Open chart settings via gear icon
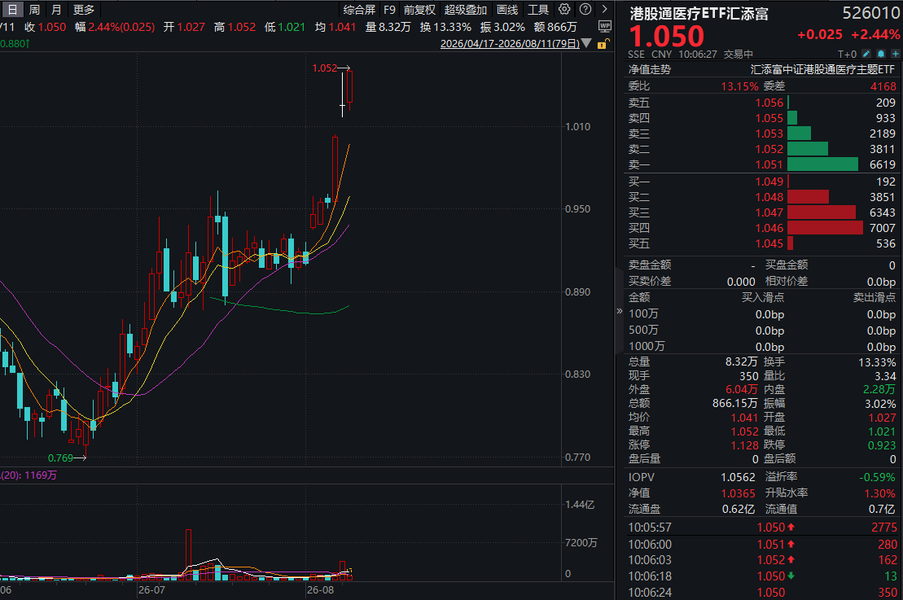Viewport: 903px width, 600px height. [564, 9]
